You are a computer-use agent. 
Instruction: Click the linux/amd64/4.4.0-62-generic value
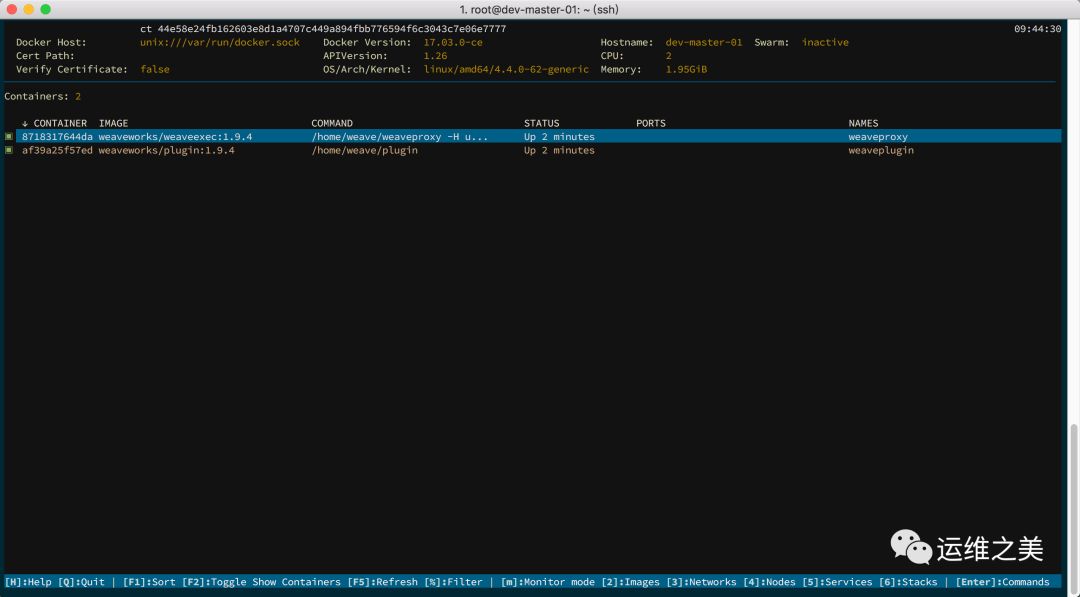506,70
